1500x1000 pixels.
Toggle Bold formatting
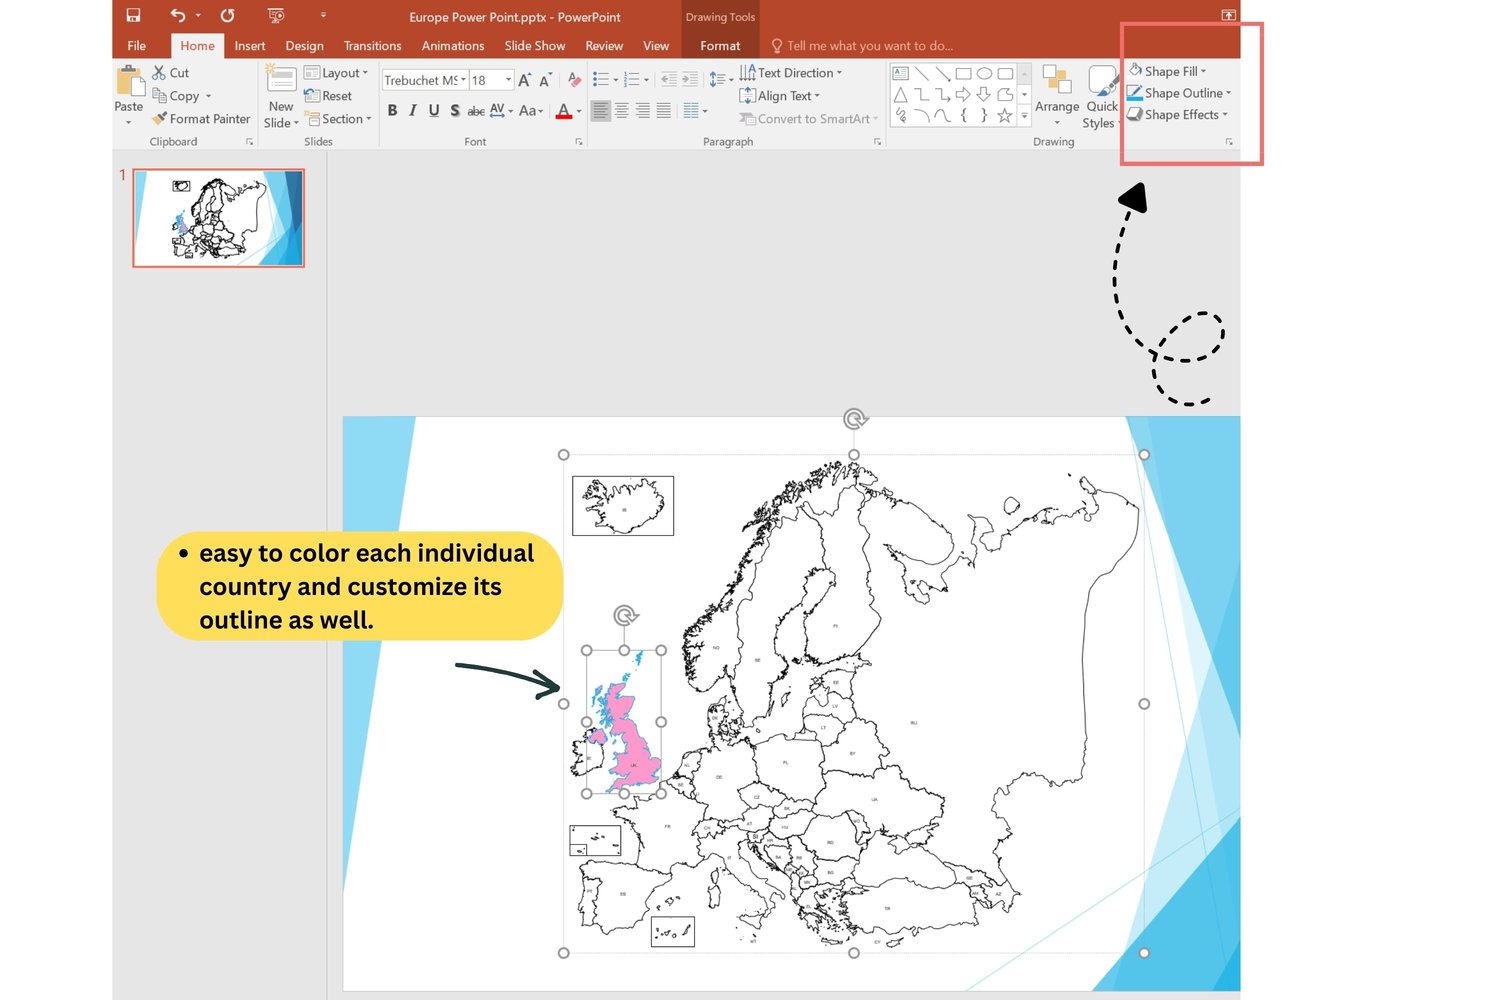click(392, 110)
